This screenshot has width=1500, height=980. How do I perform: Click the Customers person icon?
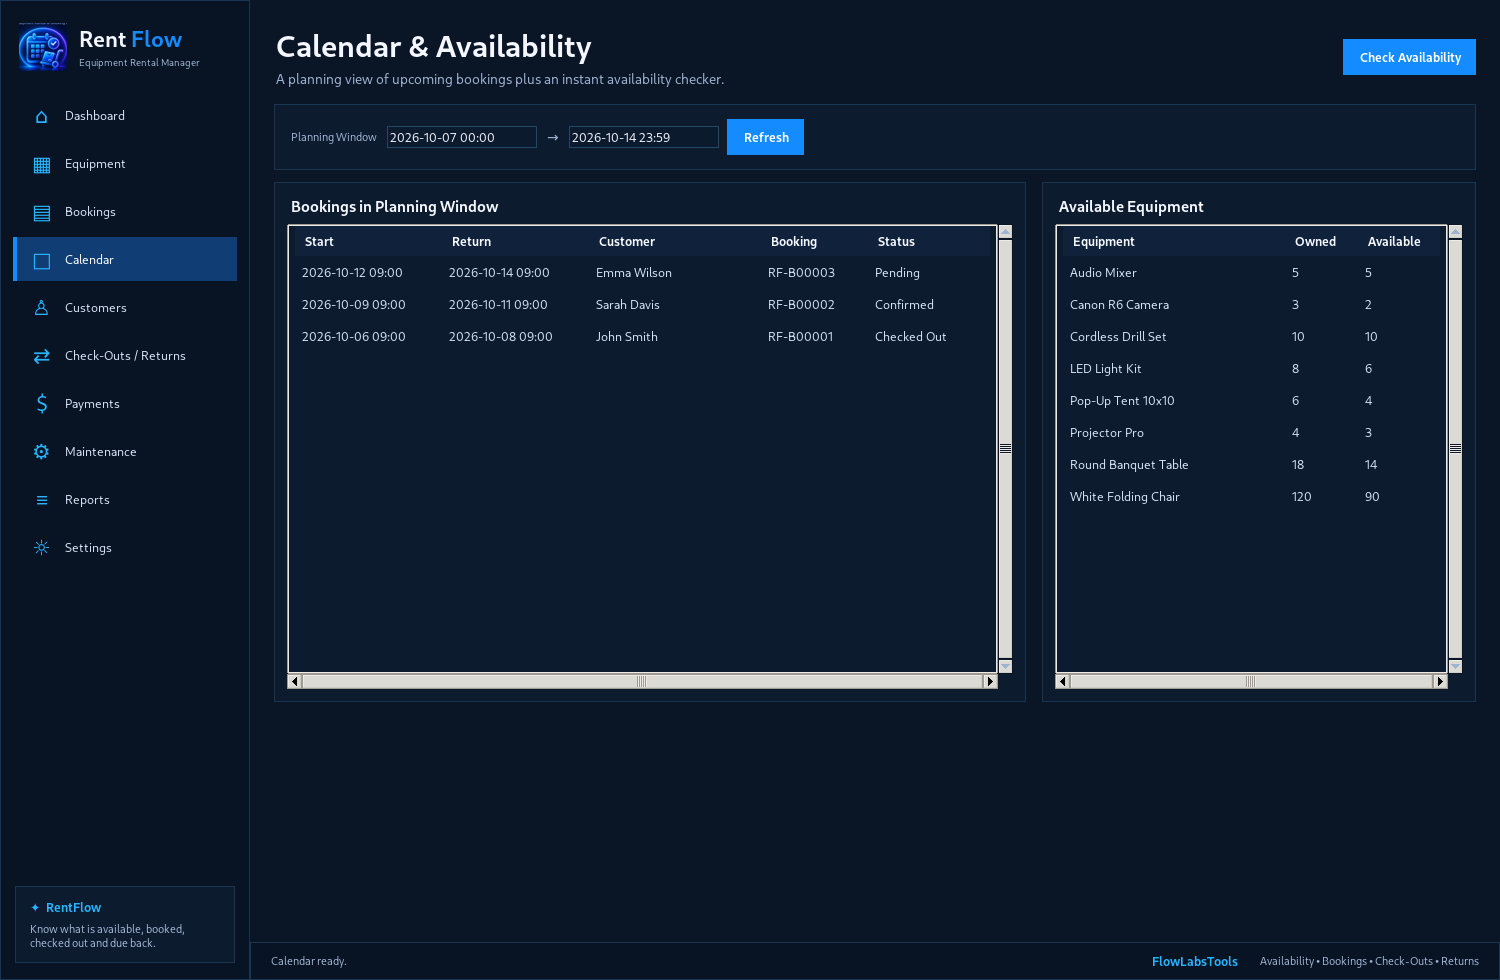(41, 308)
